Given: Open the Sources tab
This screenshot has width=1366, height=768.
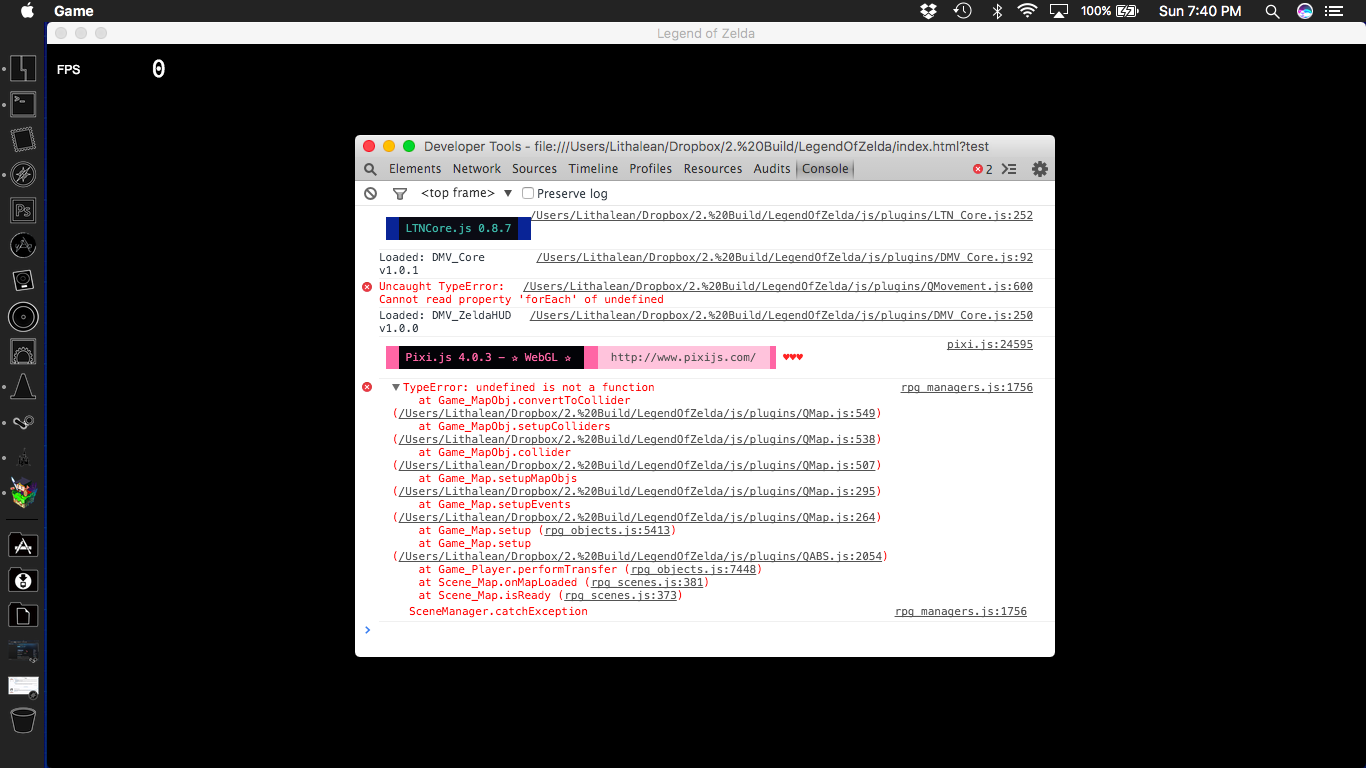Looking at the screenshot, I should [534, 169].
